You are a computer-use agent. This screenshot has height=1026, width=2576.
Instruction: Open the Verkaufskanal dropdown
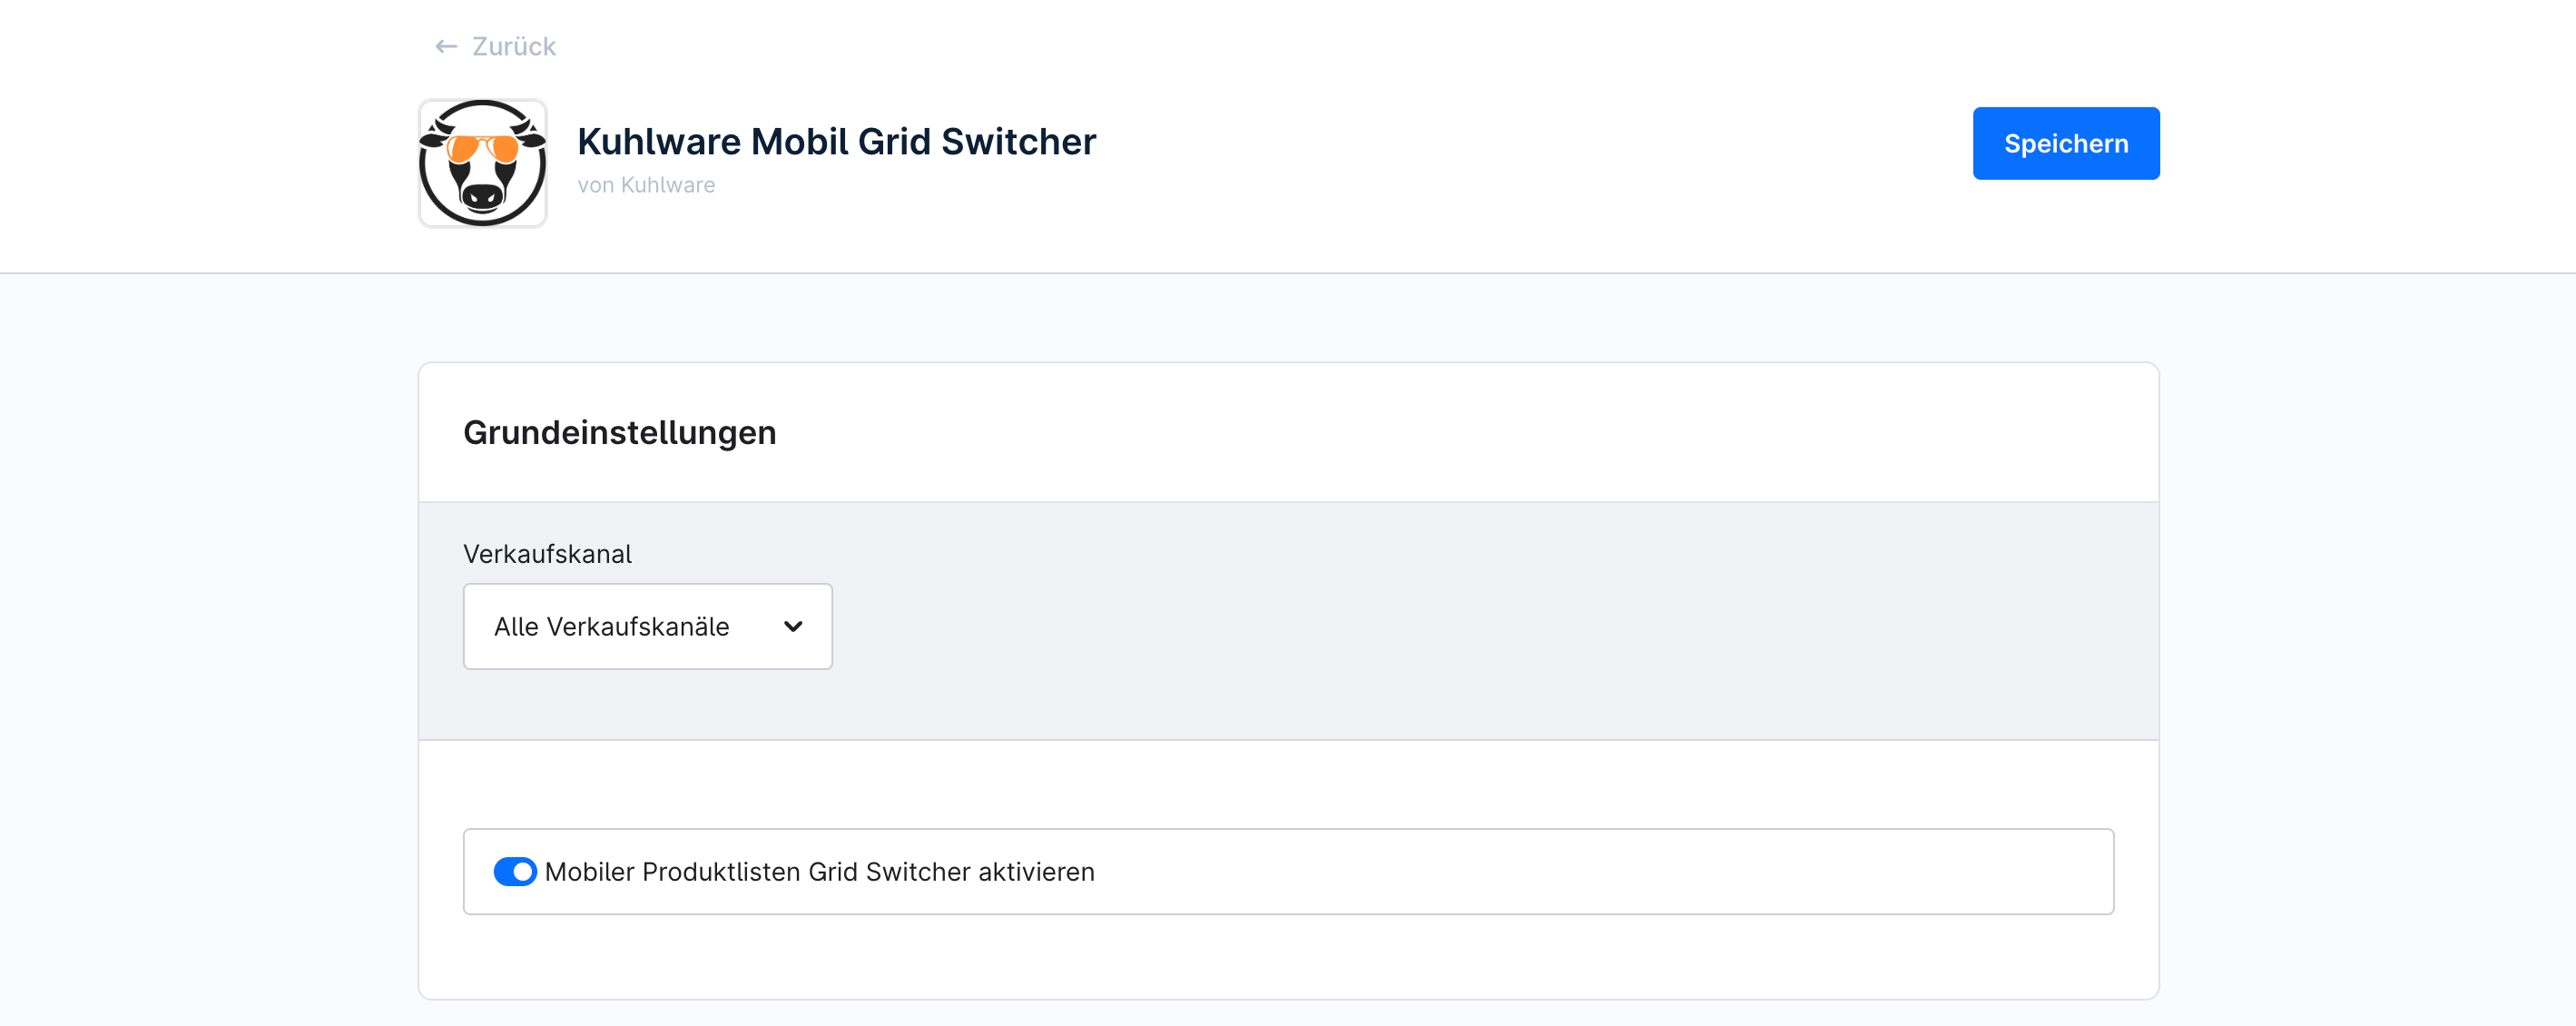coord(647,626)
